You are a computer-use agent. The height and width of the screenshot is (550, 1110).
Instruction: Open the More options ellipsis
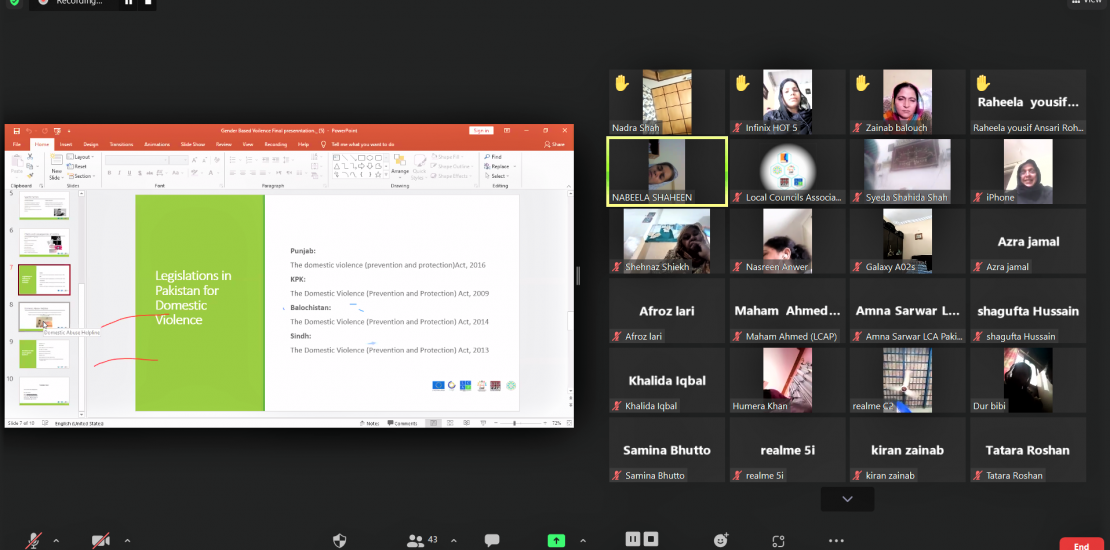(x=836, y=541)
